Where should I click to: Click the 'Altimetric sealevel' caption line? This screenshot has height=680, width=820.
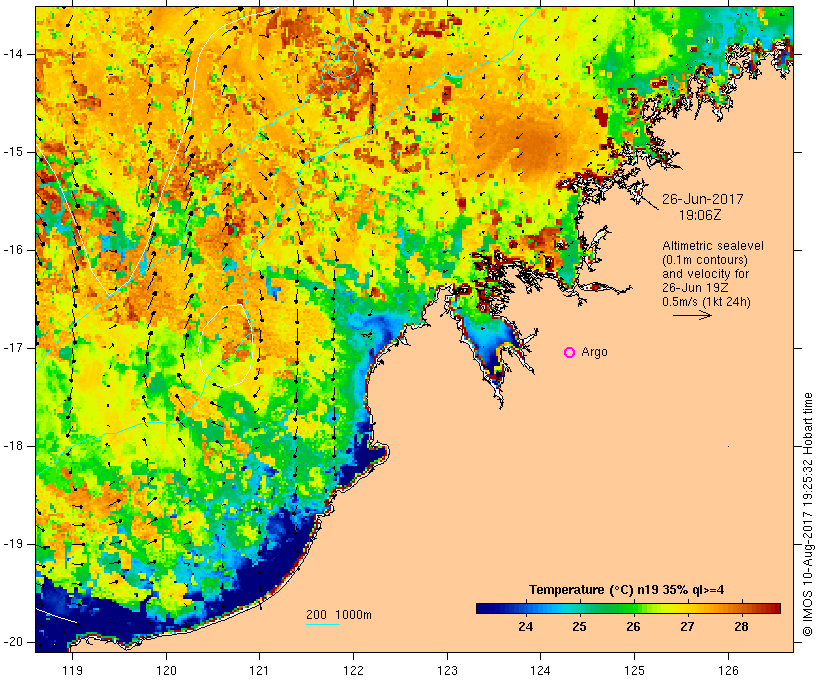[713, 246]
